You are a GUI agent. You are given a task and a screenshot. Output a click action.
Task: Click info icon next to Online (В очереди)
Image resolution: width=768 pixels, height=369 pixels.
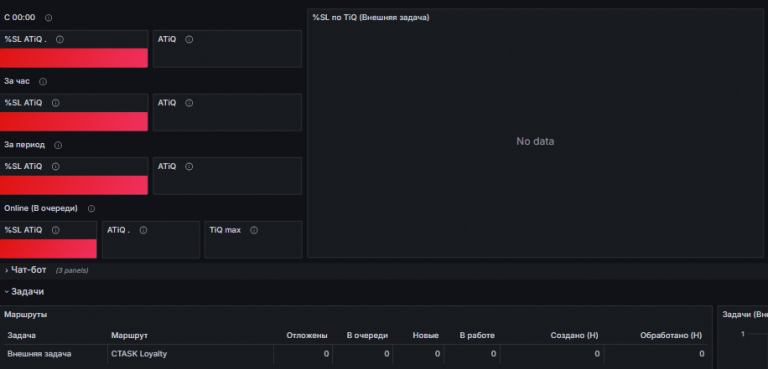coord(91,209)
